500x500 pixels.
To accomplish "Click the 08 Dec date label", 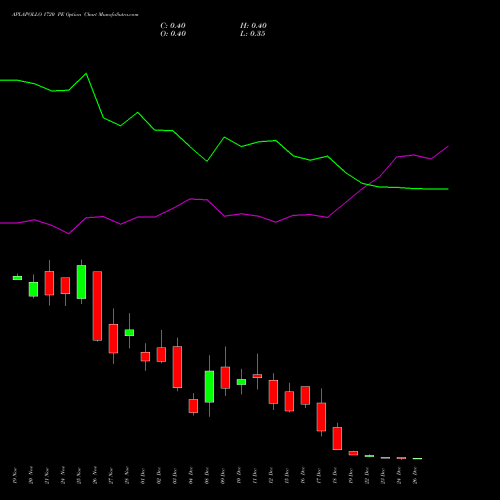I will [x=207, y=476].
